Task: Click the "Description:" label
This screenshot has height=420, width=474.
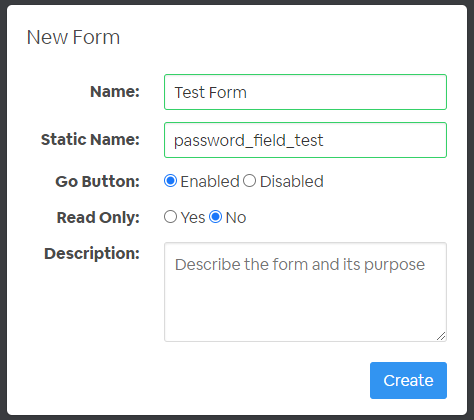Action: (92, 254)
